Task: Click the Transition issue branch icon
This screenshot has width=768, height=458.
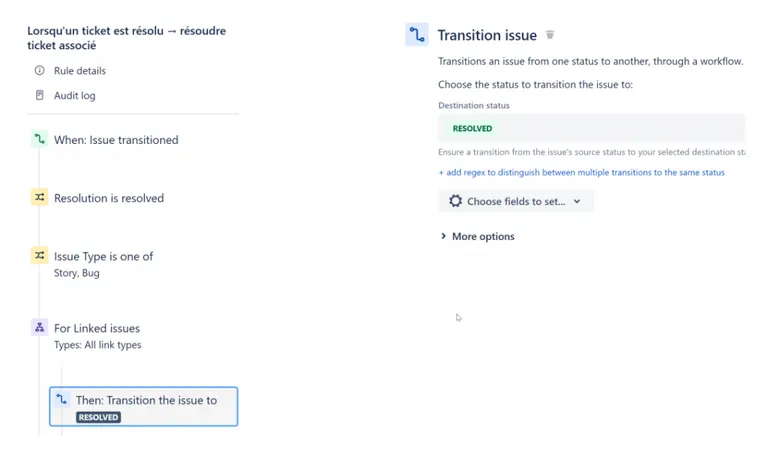Action: [x=417, y=35]
